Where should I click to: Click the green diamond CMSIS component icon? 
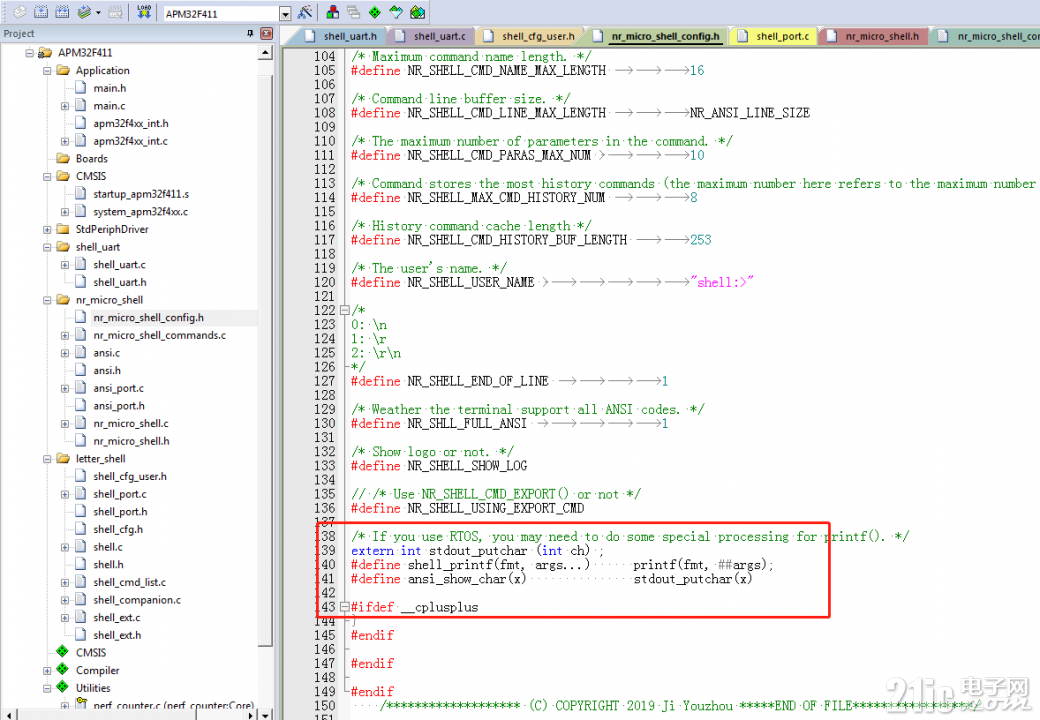coord(62,652)
